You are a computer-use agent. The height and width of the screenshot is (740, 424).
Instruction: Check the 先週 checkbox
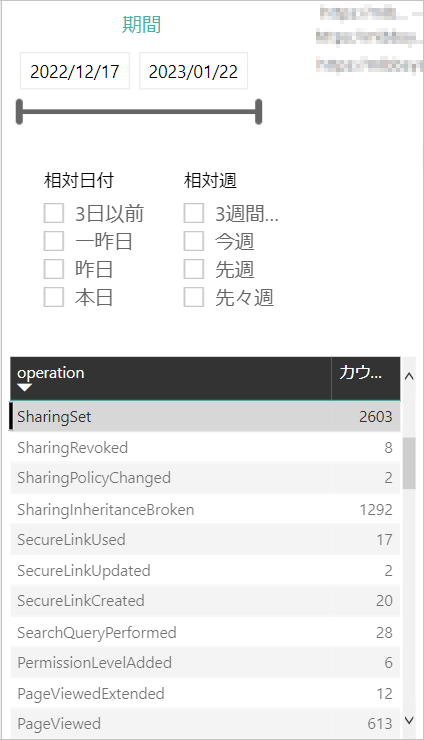(194, 269)
